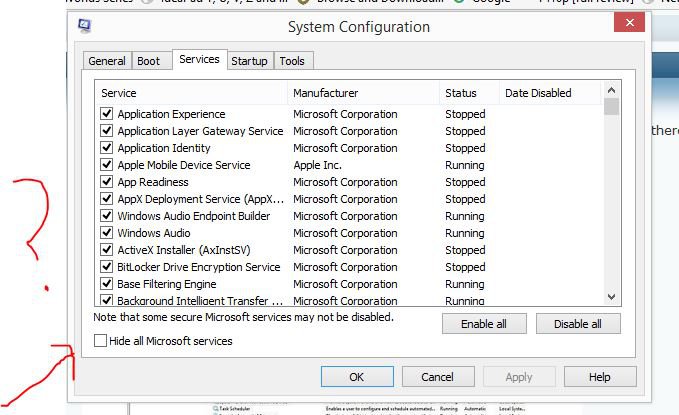Disable Apple Mobile Device Service checkbox
Screen dimensions: 679x415
click(x=107, y=165)
